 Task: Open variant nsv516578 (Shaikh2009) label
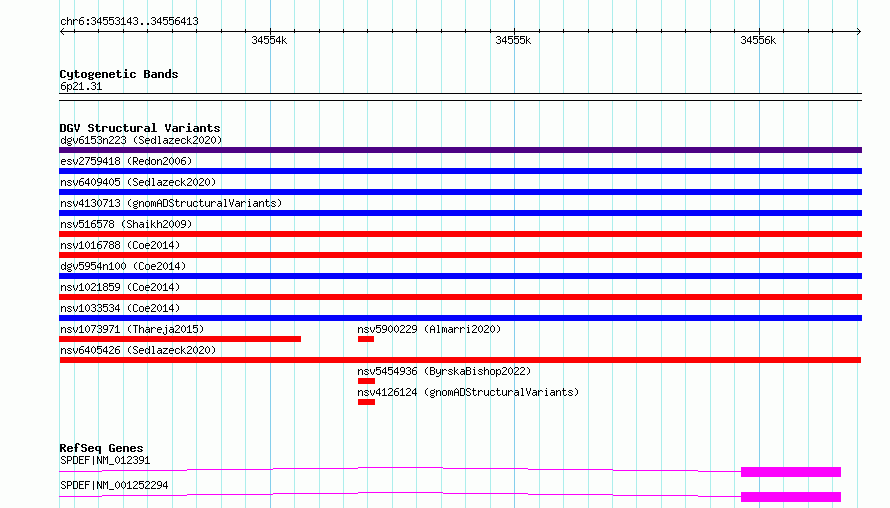pyautogui.click(x=126, y=224)
